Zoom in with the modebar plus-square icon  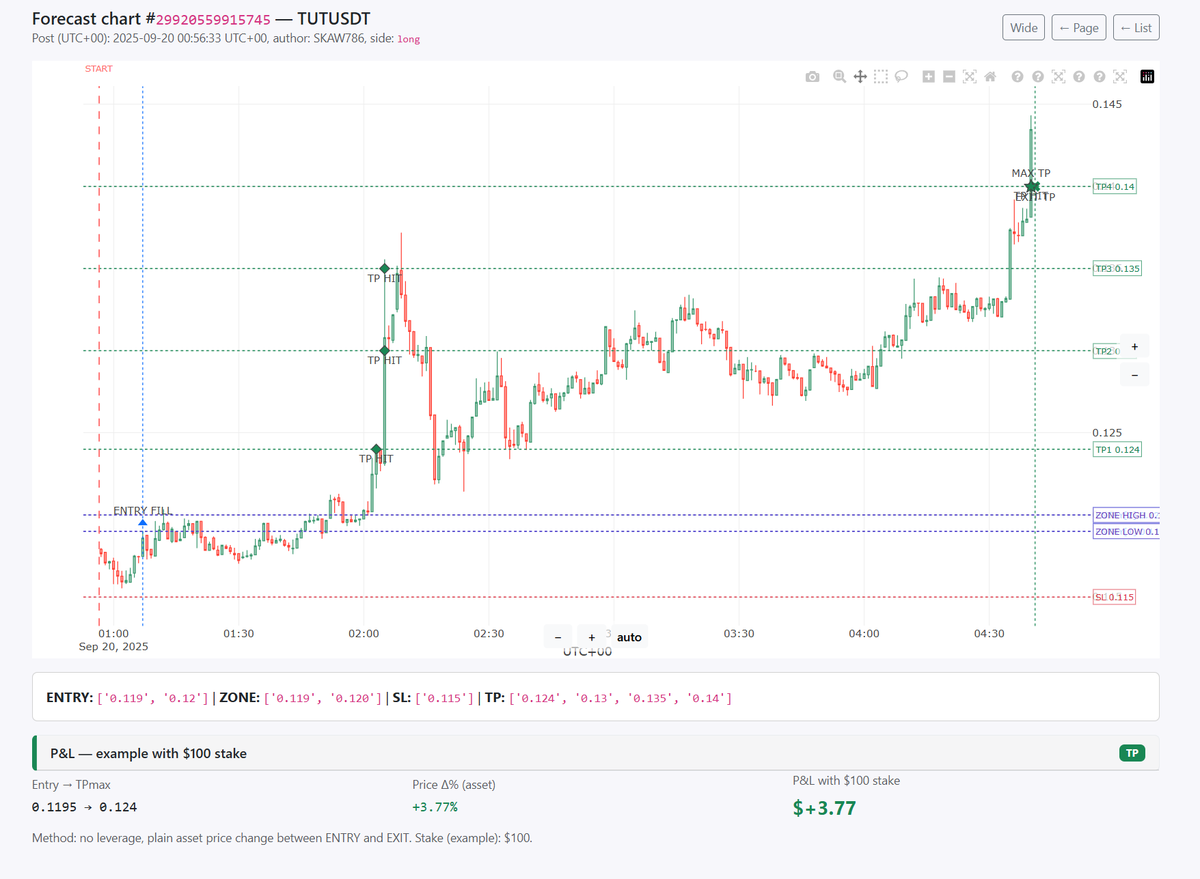pyautogui.click(x=929, y=77)
